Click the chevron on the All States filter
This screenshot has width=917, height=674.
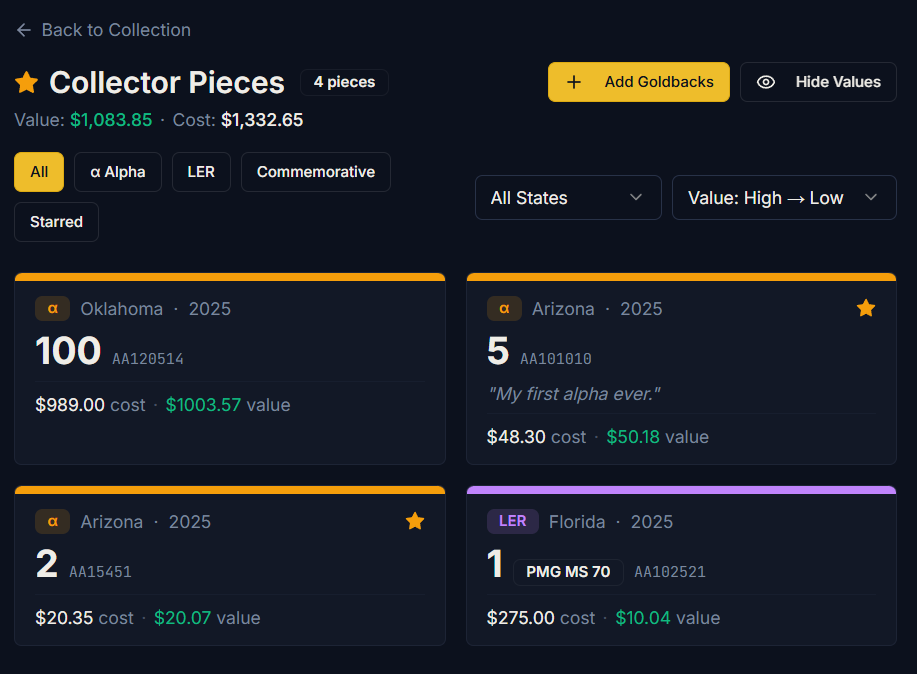click(x=636, y=198)
